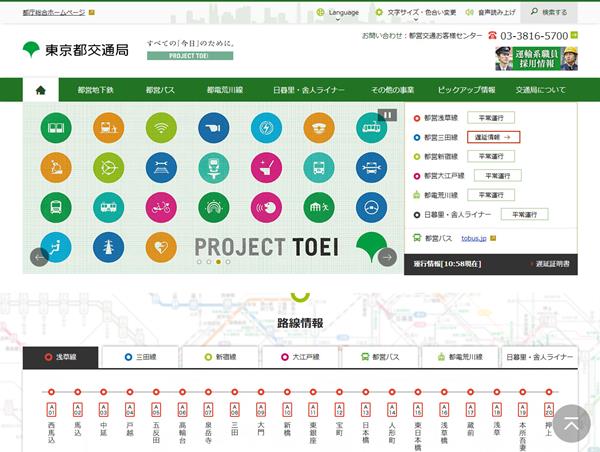
Task: Switch to the 都営バス route tab
Action: tap(380, 357)
